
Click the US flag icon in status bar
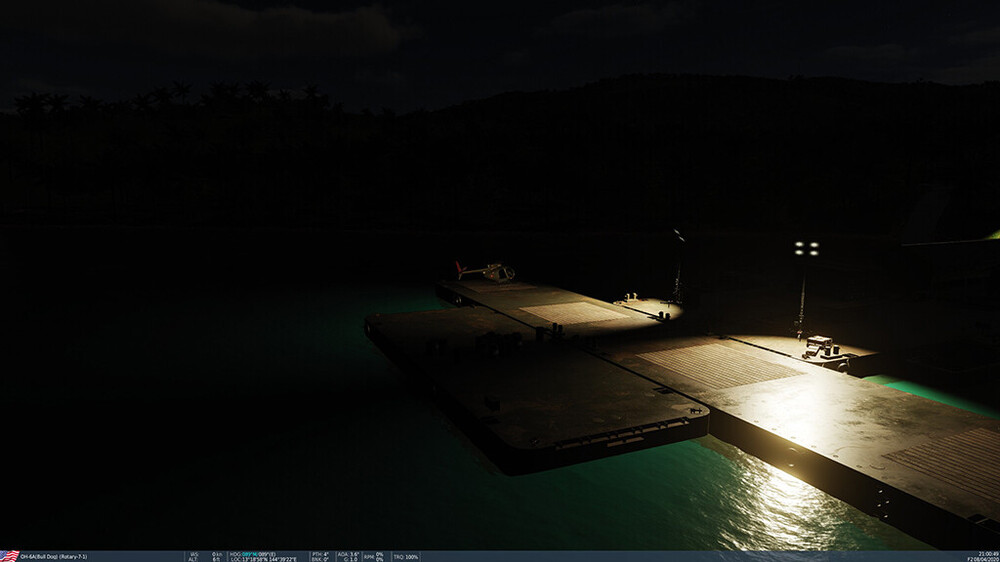[10, 556]
